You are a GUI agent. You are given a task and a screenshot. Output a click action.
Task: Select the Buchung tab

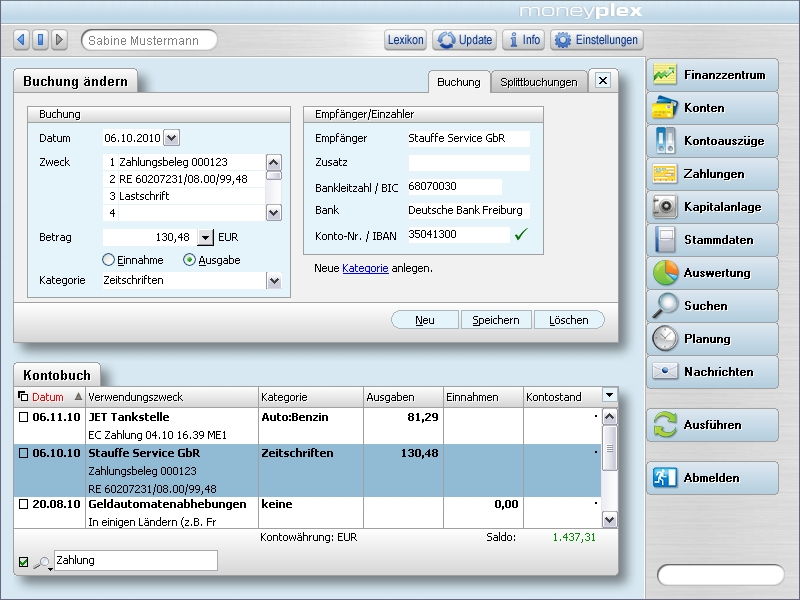tap(458, 82)
